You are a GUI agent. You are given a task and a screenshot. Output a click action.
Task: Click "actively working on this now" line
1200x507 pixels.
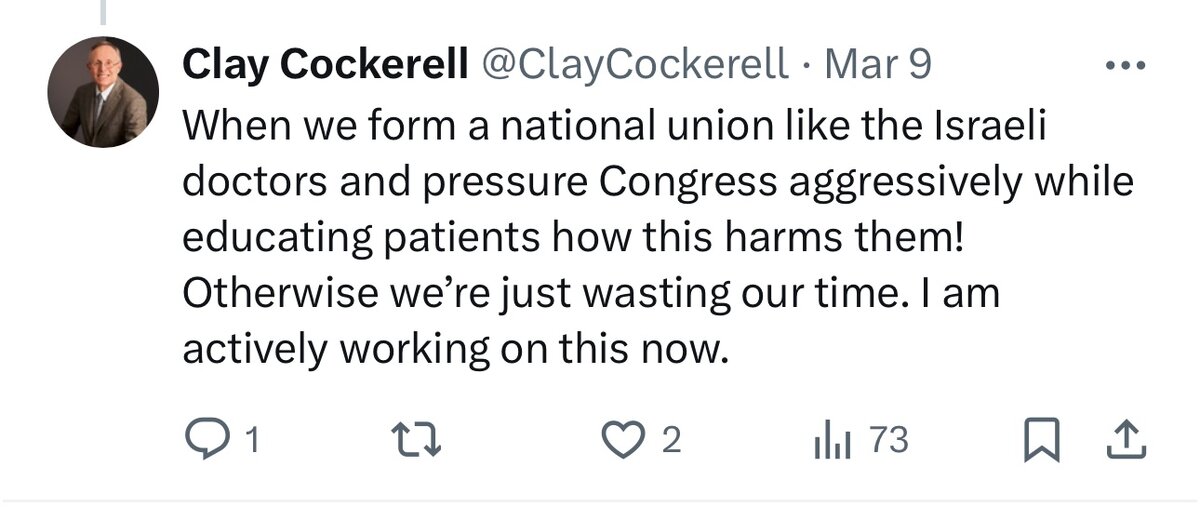pos(450,350)
